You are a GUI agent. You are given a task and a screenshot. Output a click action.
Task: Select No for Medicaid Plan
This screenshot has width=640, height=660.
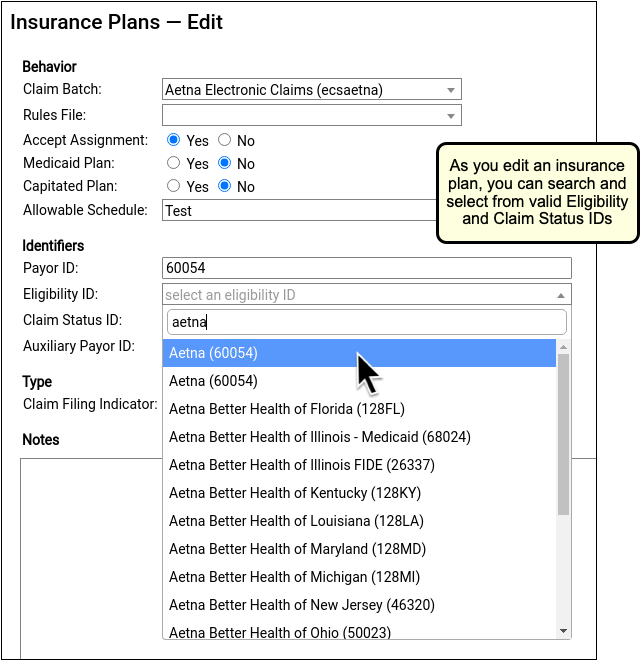pos(224,163)
